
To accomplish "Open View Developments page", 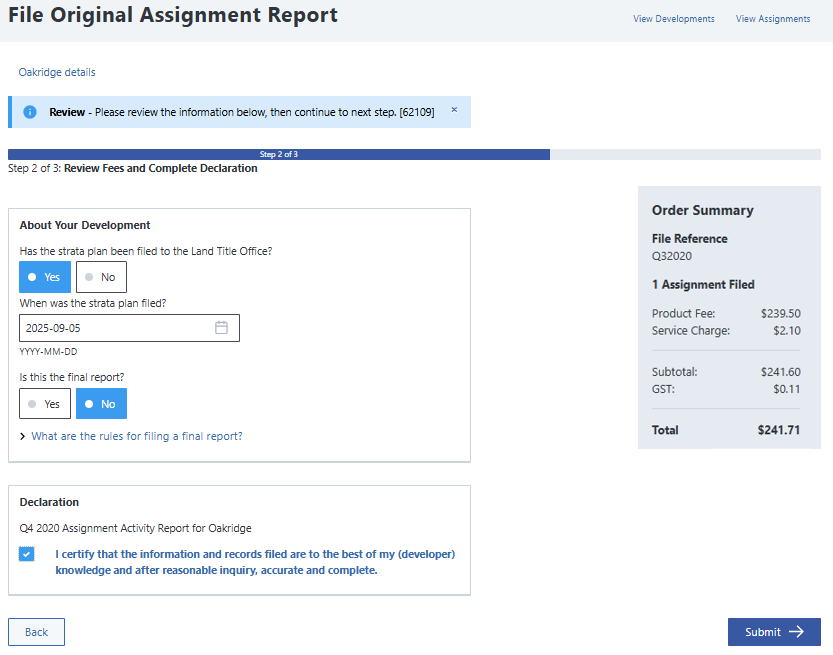I will click(673, 19).
